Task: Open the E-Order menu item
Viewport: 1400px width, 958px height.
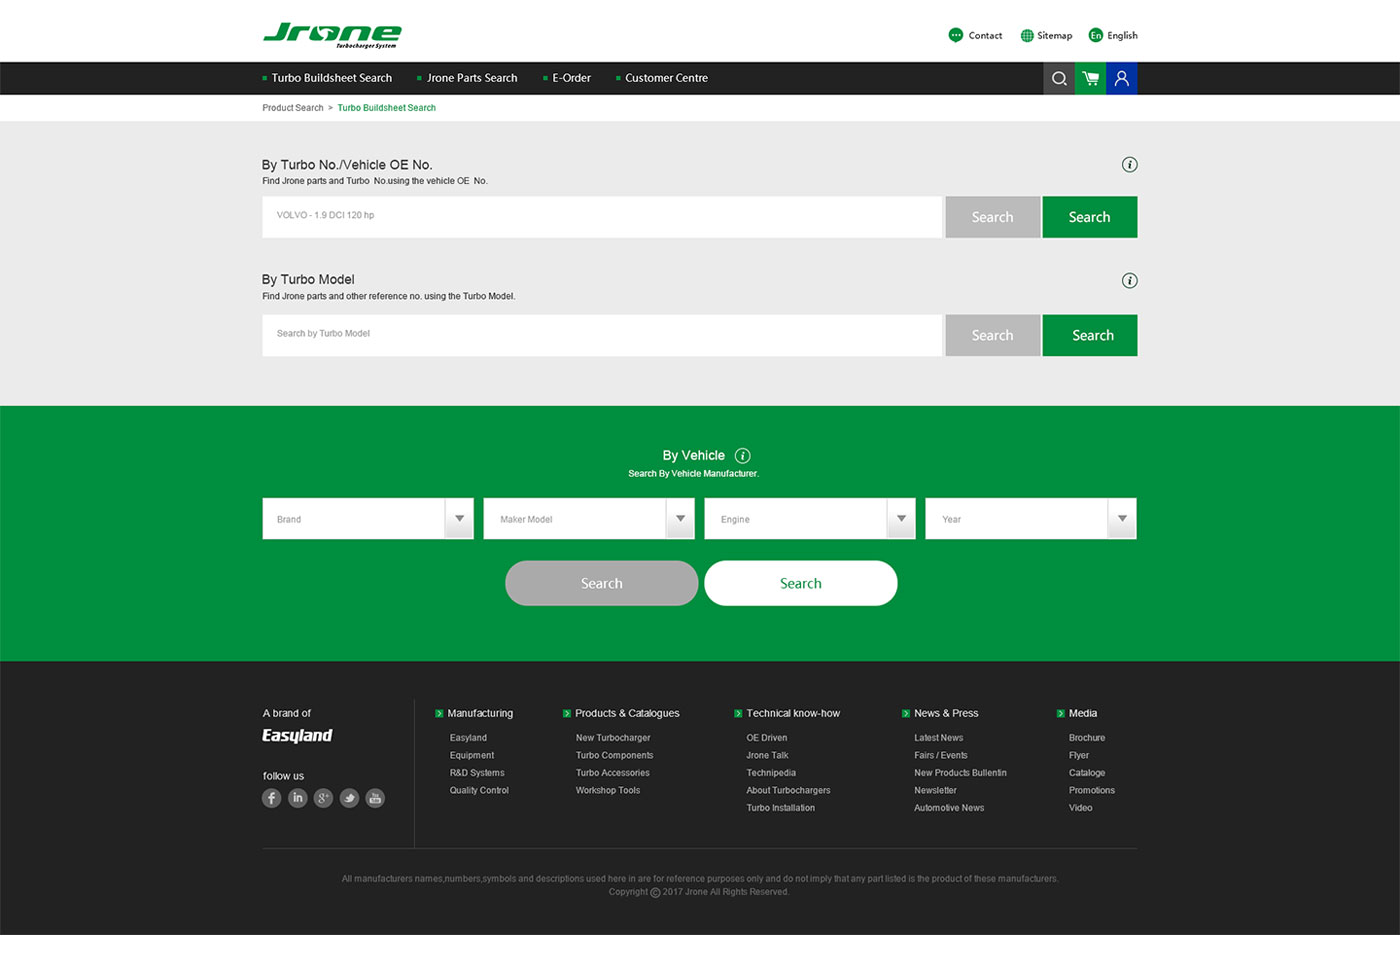Action: pos(571,78)
